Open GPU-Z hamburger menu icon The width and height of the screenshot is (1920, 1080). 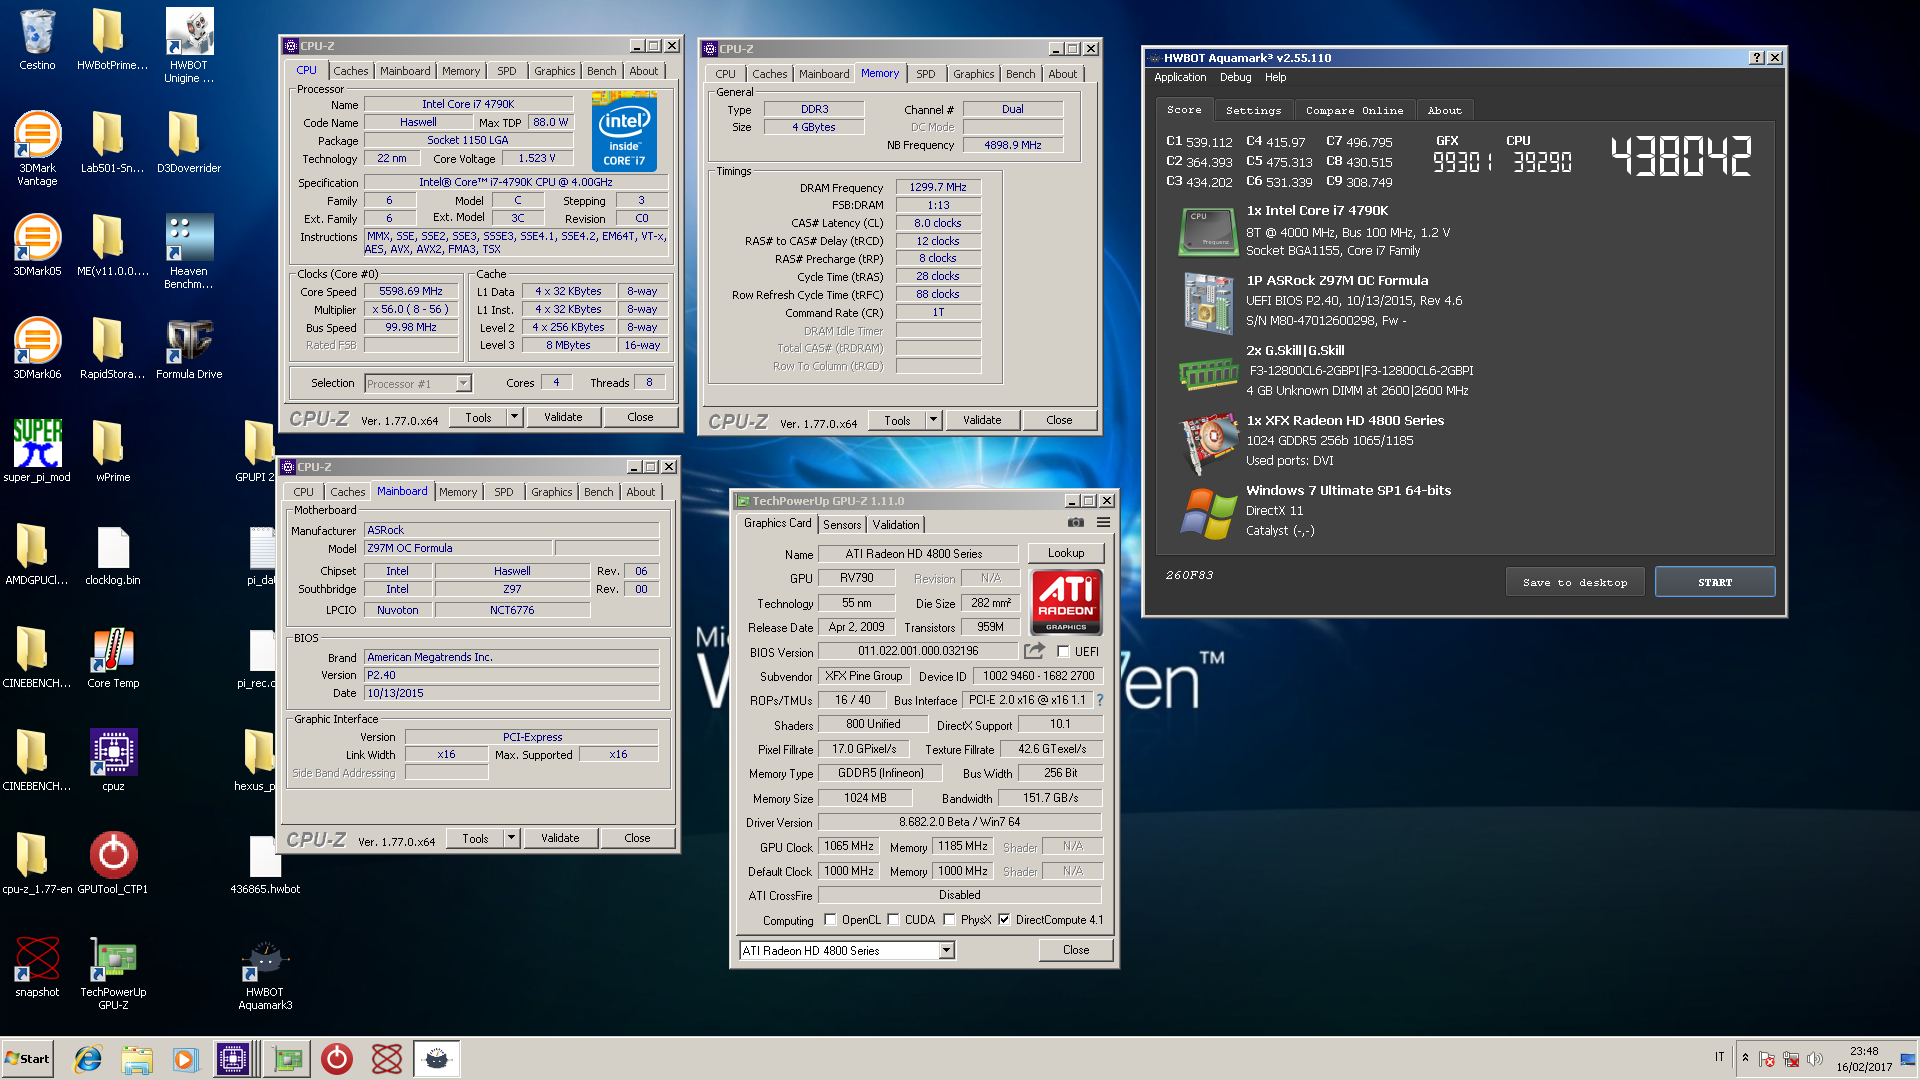point(1104,523)
